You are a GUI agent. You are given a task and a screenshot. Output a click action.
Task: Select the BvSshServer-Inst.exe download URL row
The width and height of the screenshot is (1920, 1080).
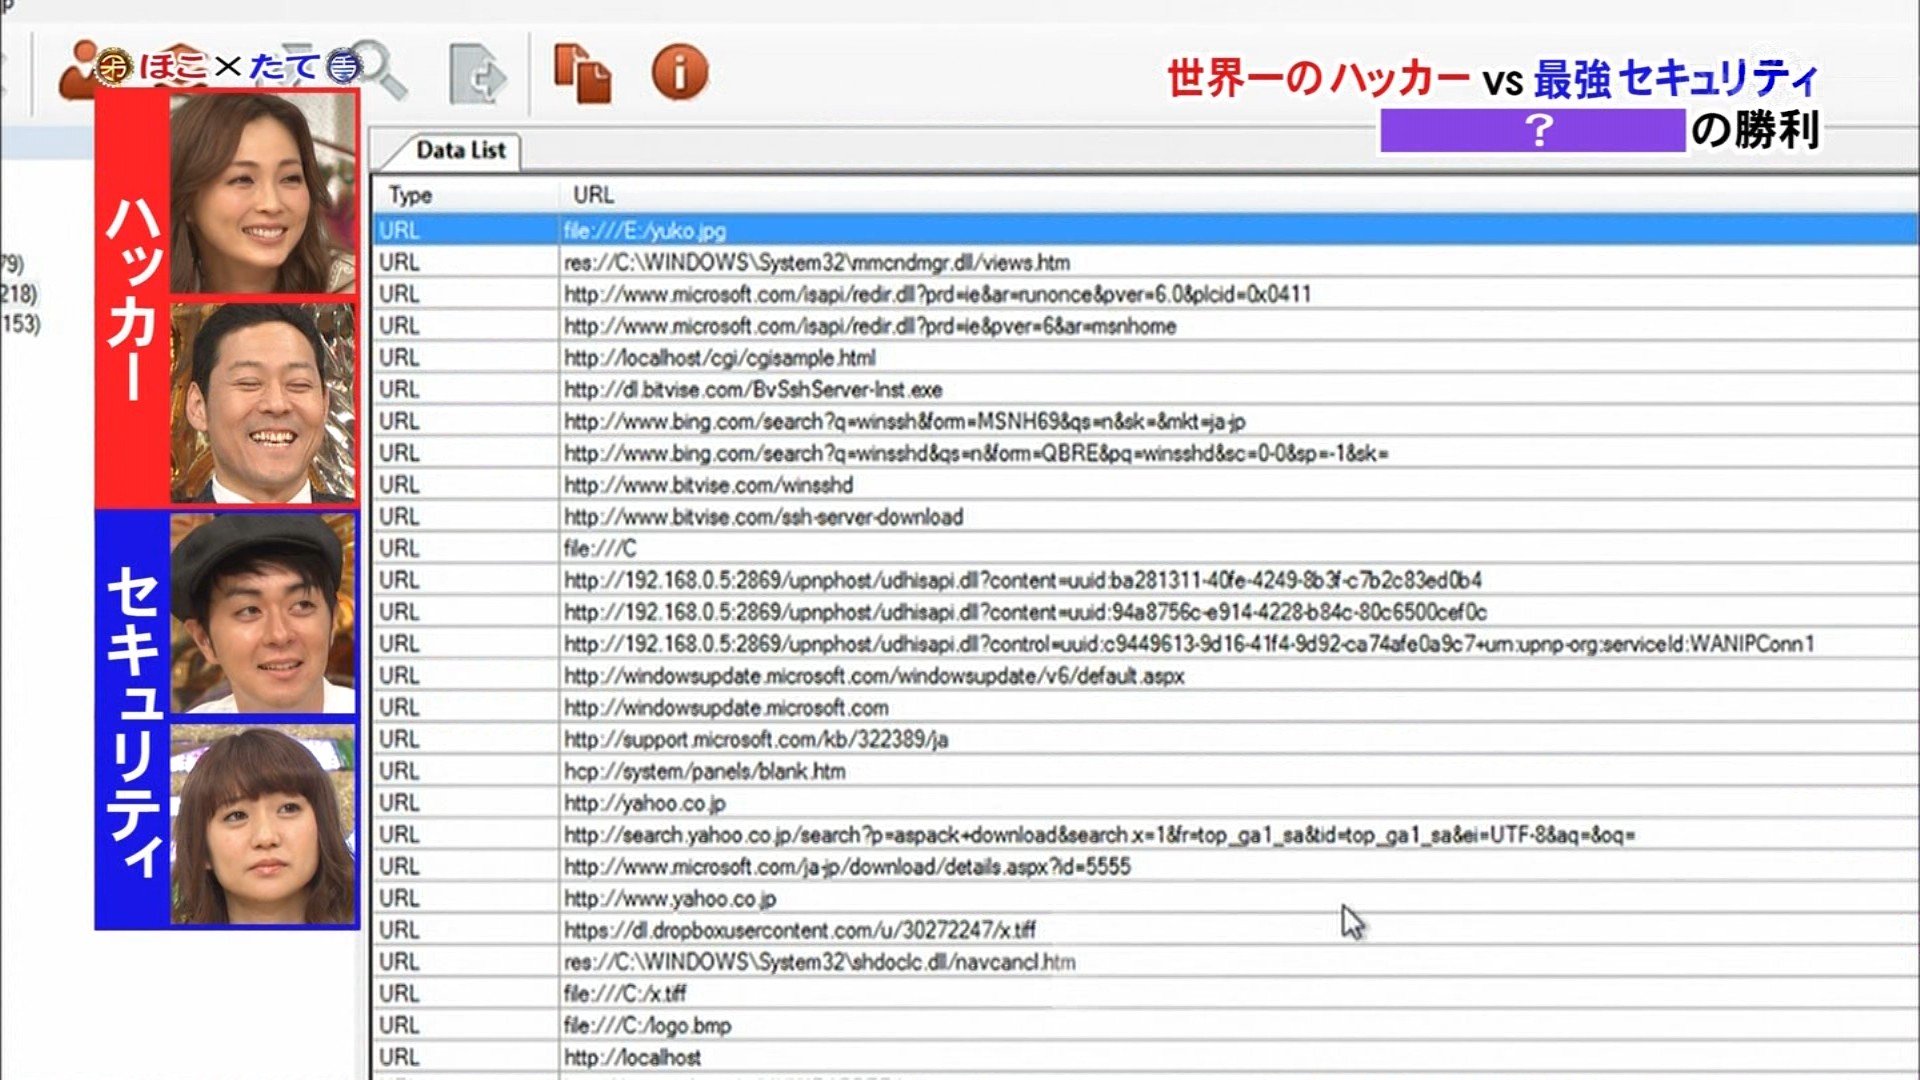(752, 390)
